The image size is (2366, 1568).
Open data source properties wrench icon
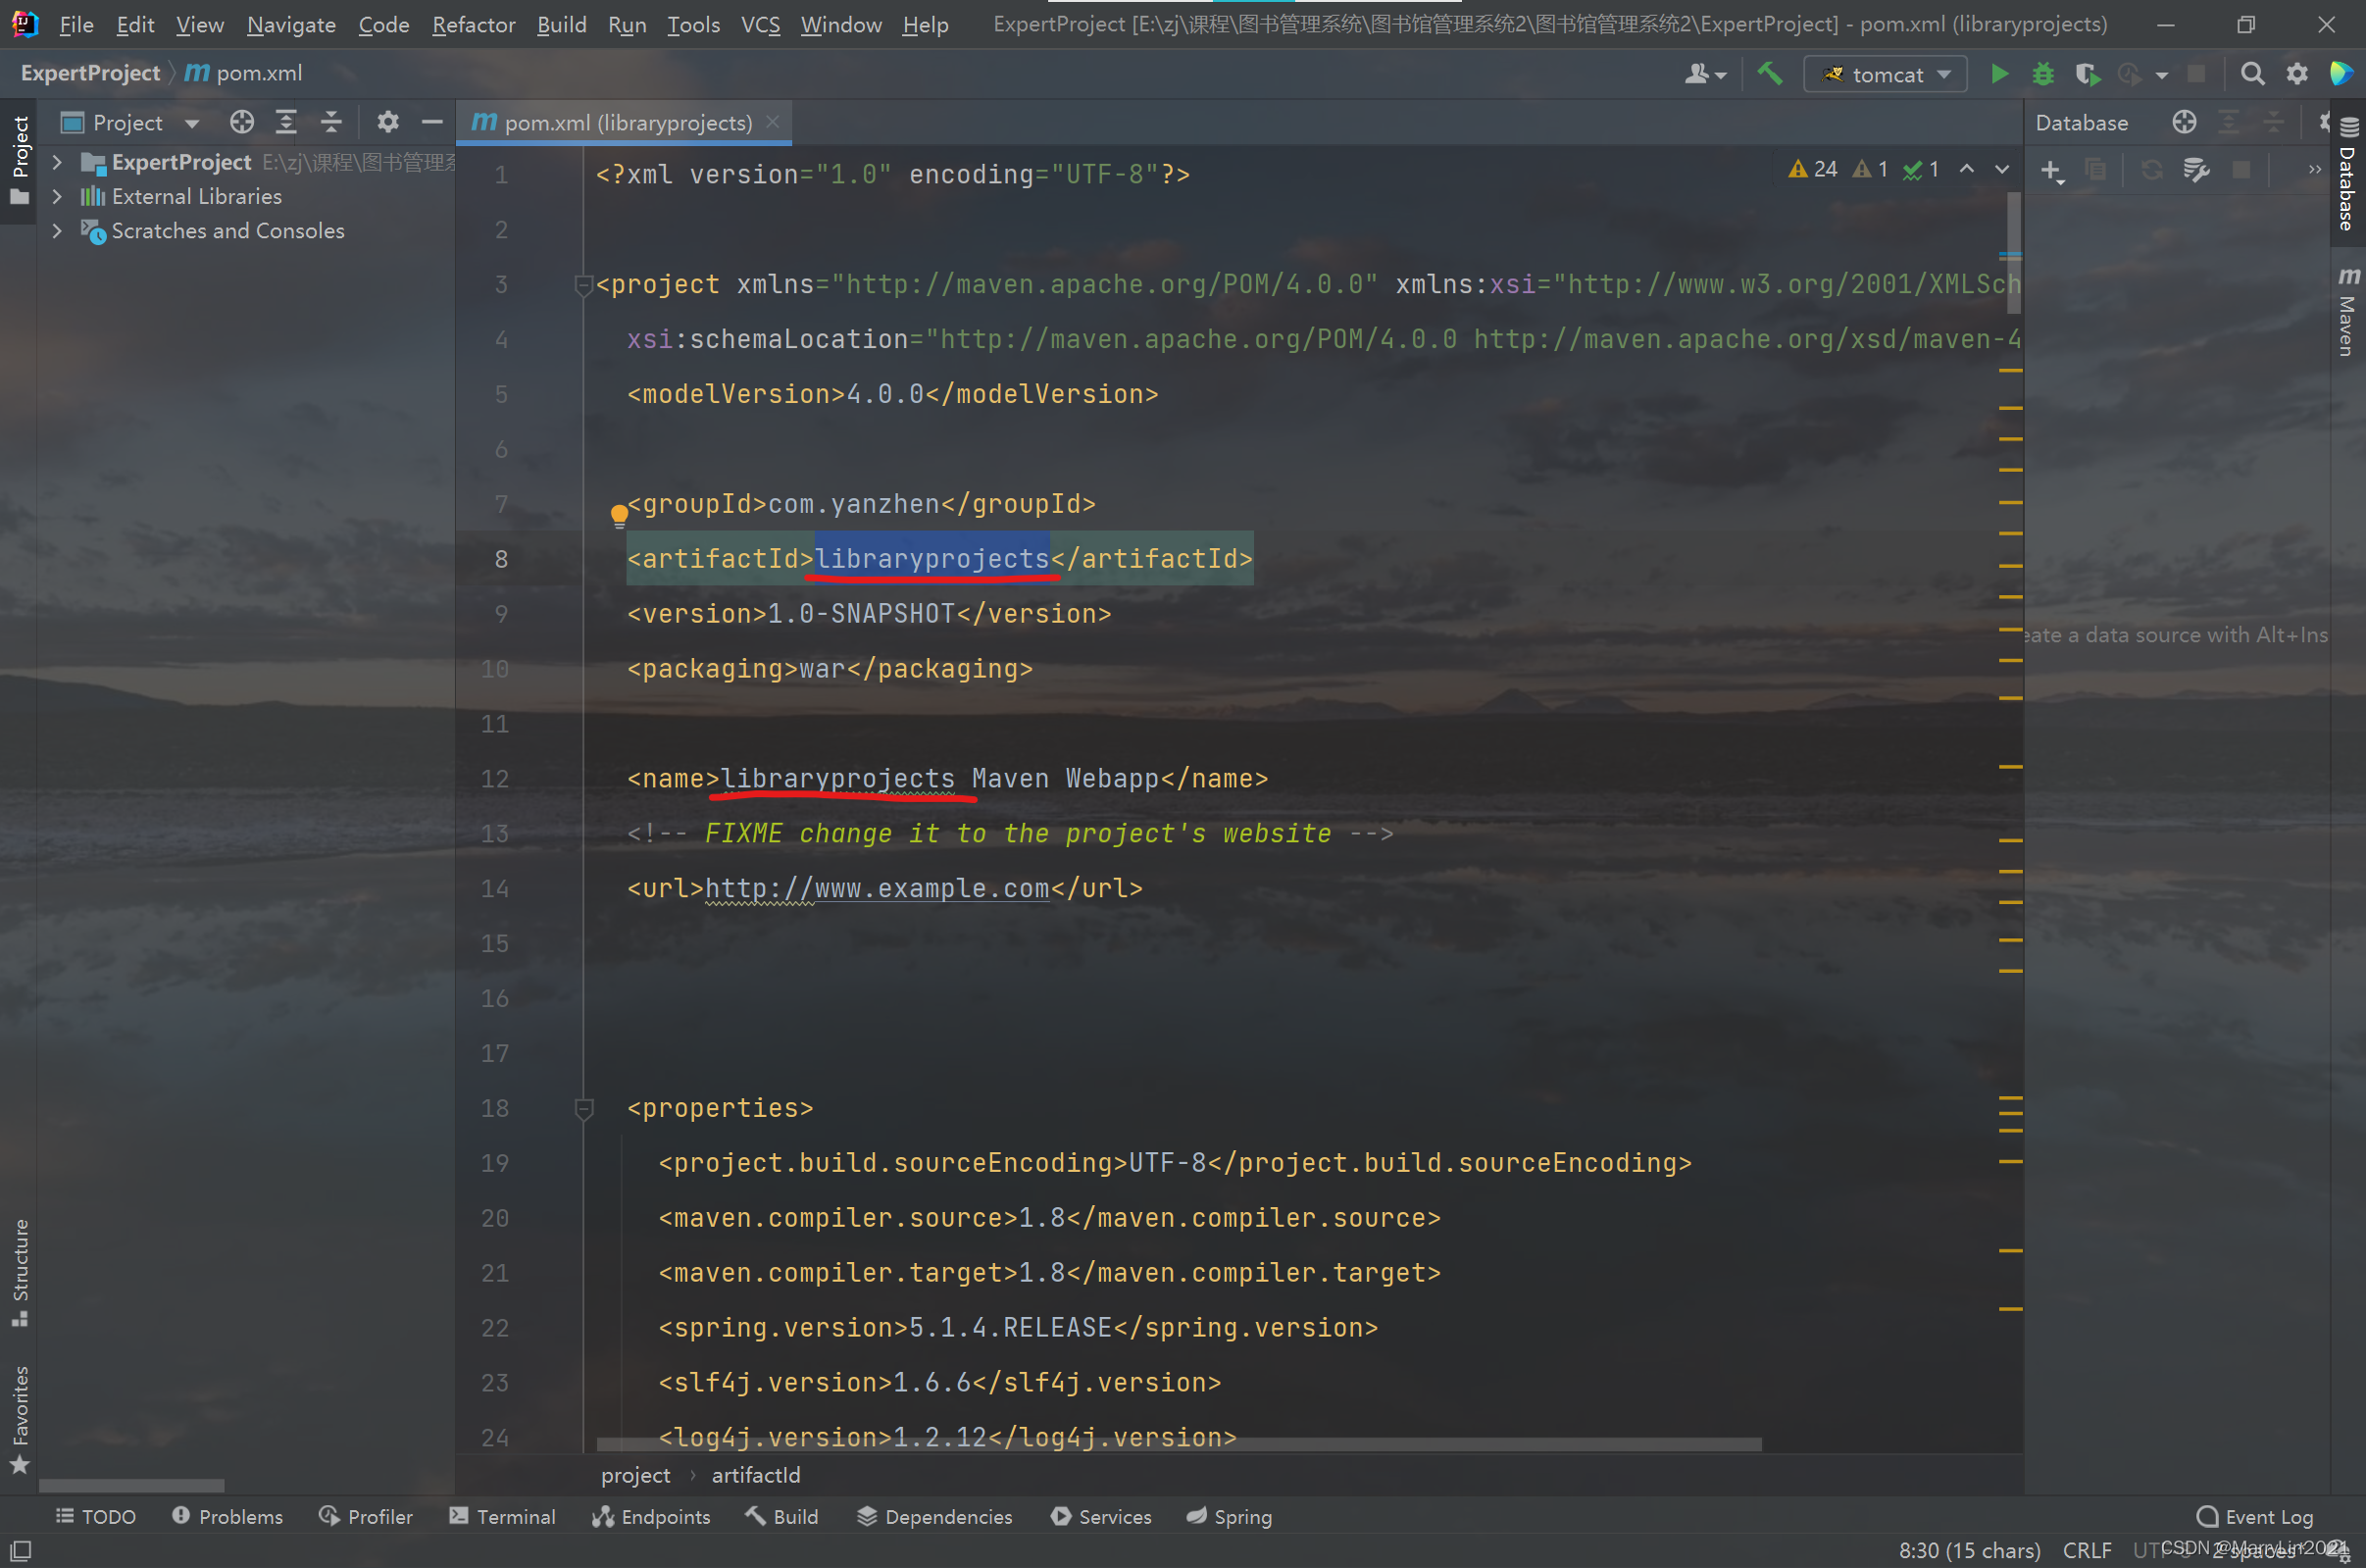(2196, 171)
